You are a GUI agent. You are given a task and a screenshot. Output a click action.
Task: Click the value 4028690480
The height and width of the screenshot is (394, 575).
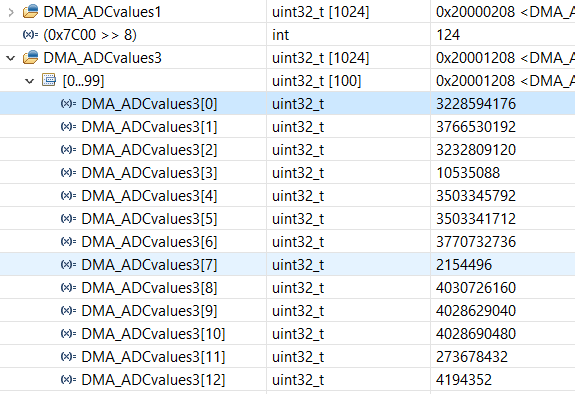pos(476,334)
